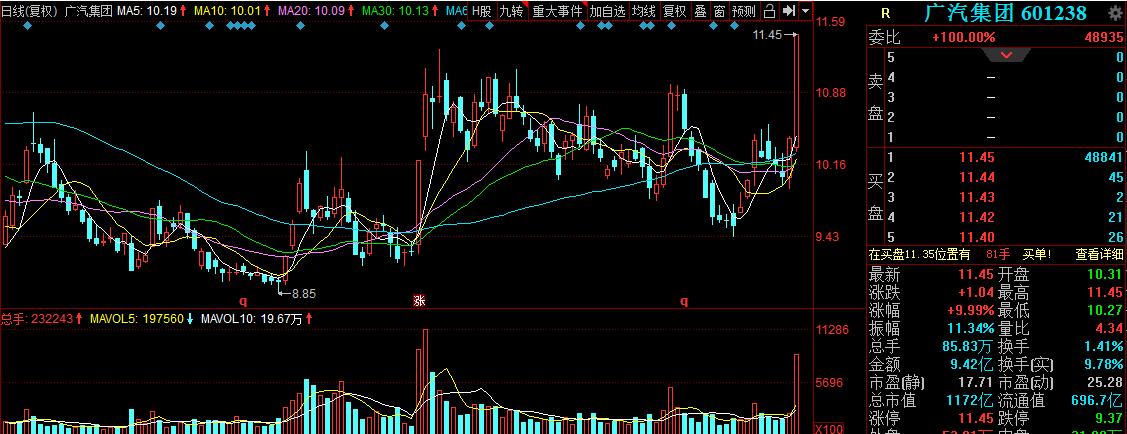Open the H股 tab

pos(482,11)
